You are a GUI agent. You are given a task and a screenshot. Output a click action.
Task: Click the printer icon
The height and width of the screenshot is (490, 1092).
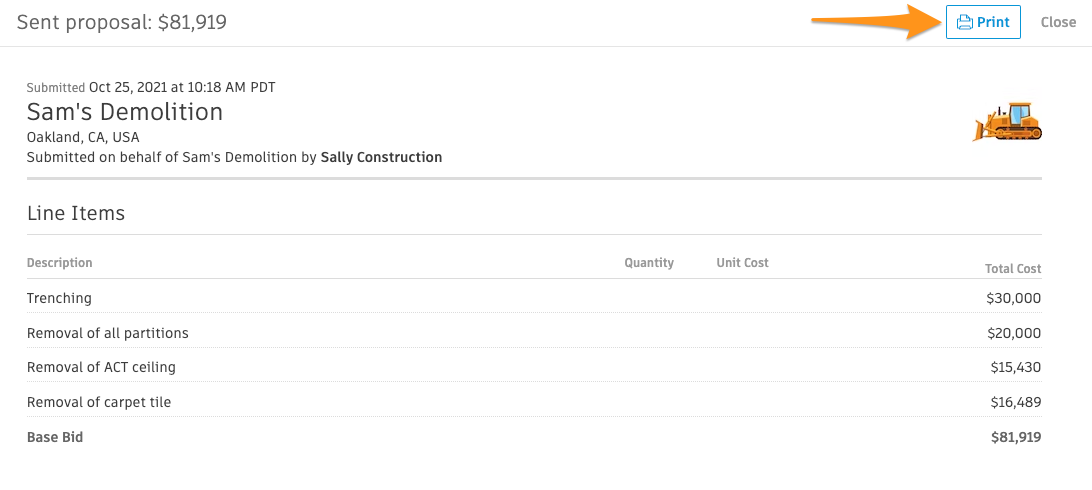[964, 22]
